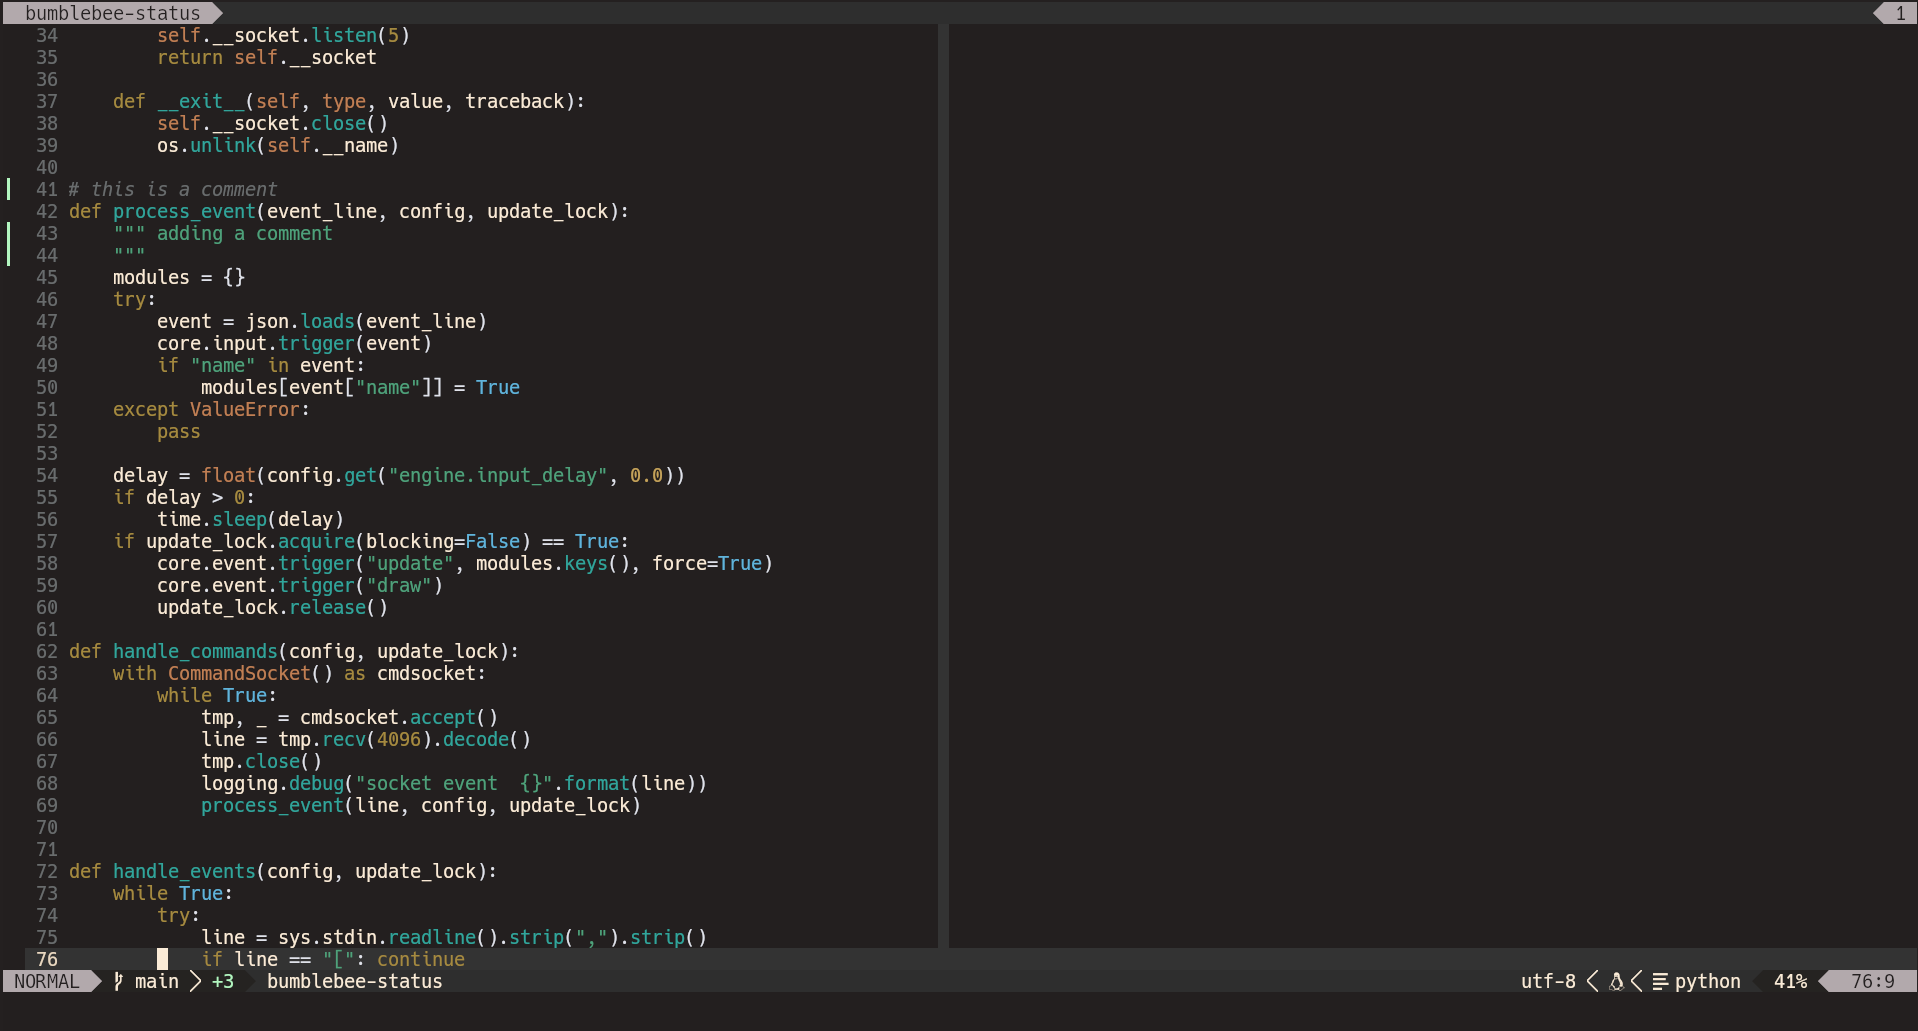Click logging.debug on line 68
This screenshot has width=1918, height=1031.
272,783
